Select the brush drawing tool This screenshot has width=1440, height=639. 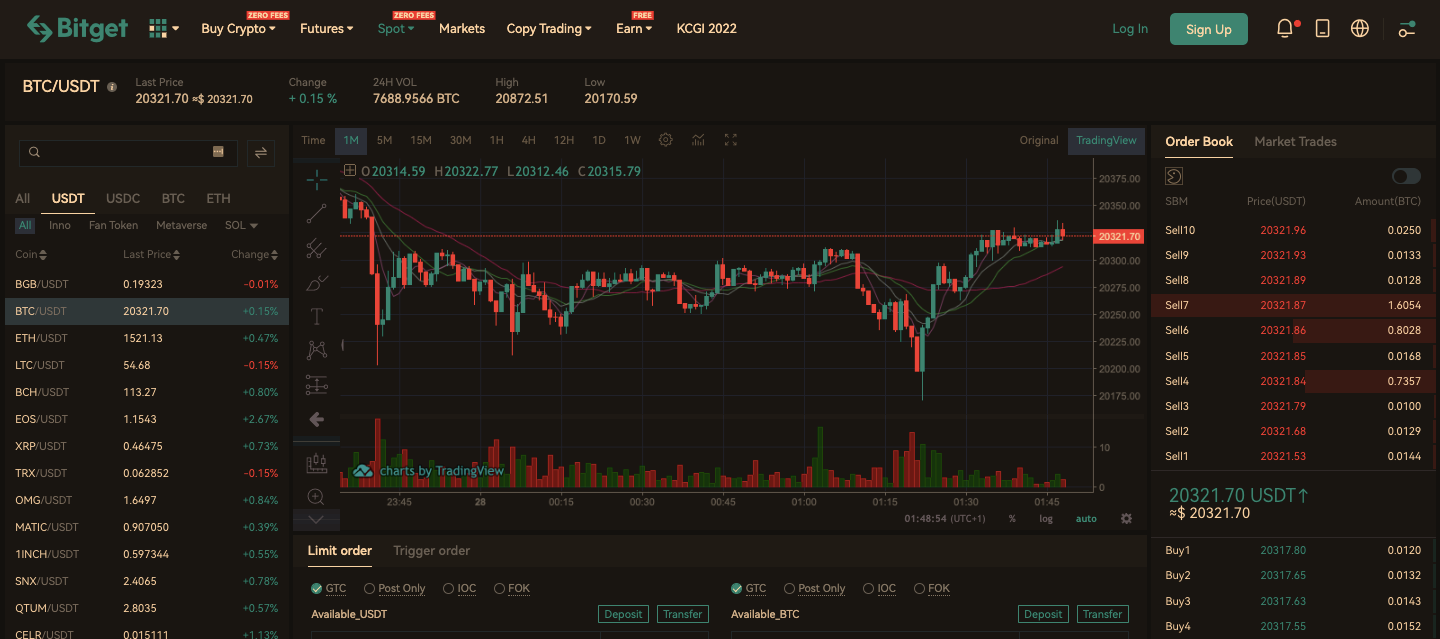click(x=316, y=283)
